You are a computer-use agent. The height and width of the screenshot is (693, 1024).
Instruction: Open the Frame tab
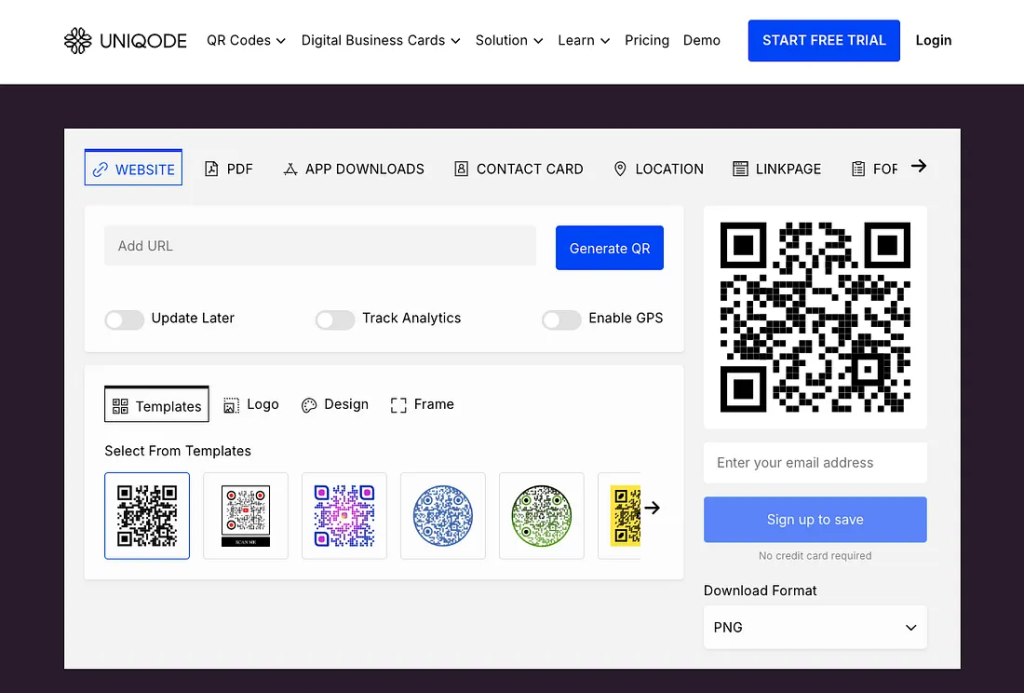pyautogui.click(x=422, y=404)
